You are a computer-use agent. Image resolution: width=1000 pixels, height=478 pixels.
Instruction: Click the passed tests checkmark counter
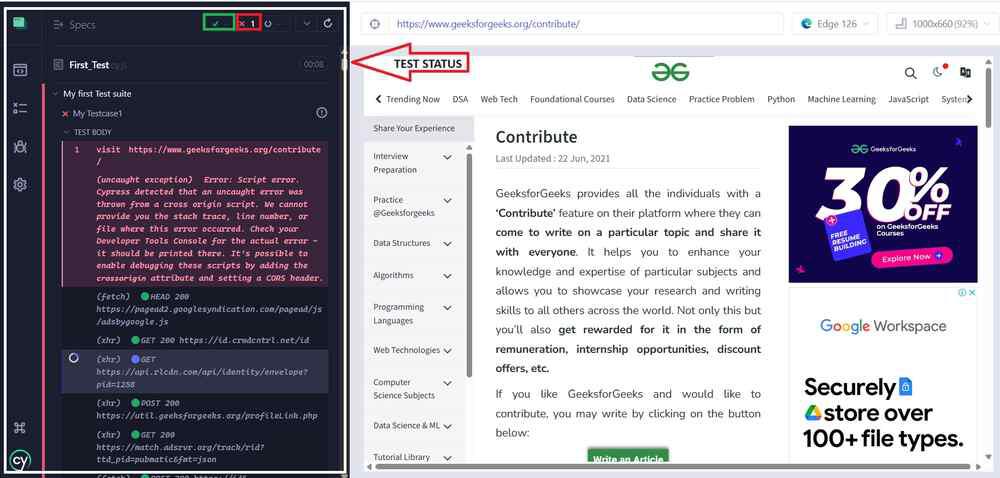tap(218, 23)
